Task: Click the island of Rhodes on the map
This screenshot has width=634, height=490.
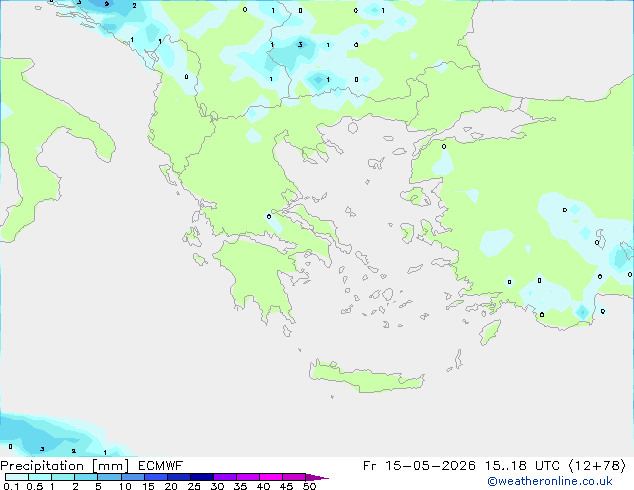Action: pyautogui.click(x=490, y=332)
